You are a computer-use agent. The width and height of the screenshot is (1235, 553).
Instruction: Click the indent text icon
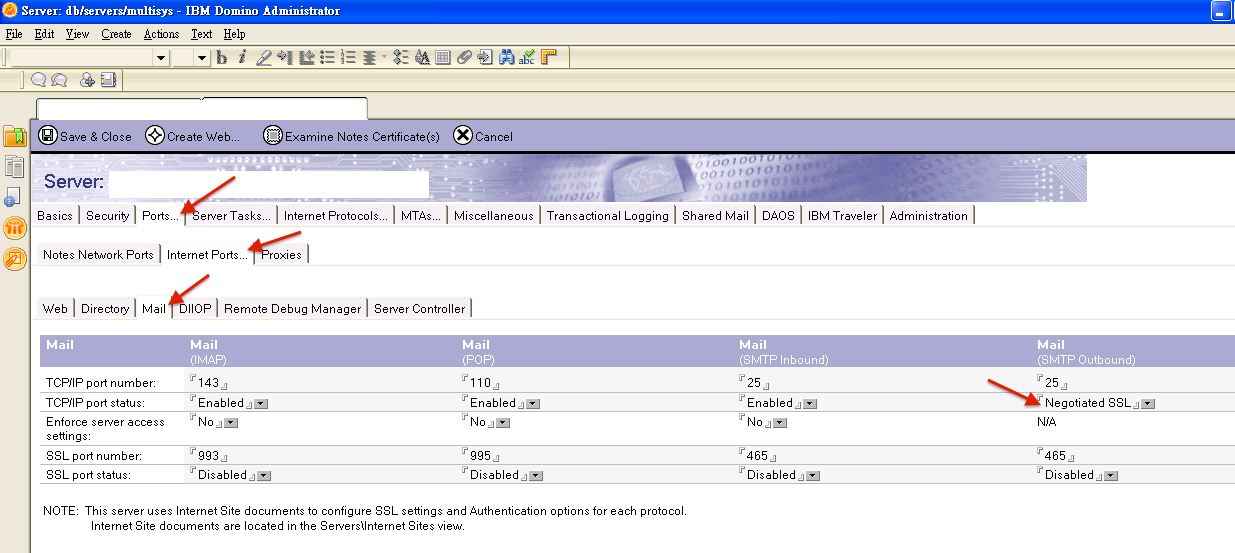284,58
